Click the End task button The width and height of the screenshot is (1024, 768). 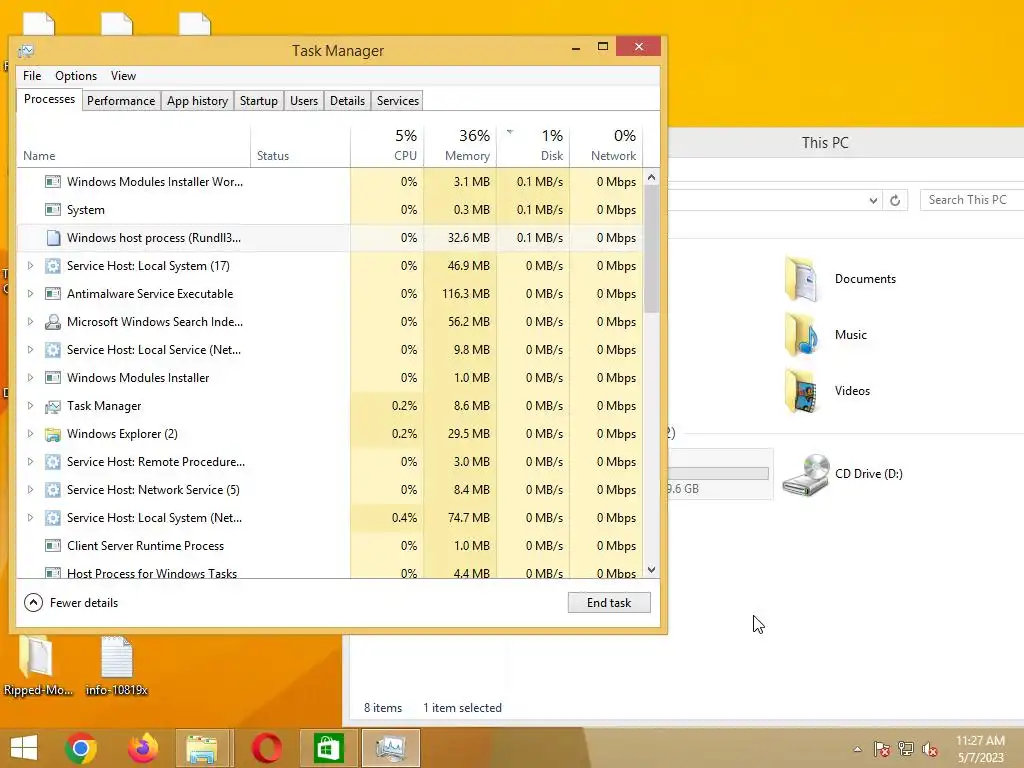click(x=609, y=603)
